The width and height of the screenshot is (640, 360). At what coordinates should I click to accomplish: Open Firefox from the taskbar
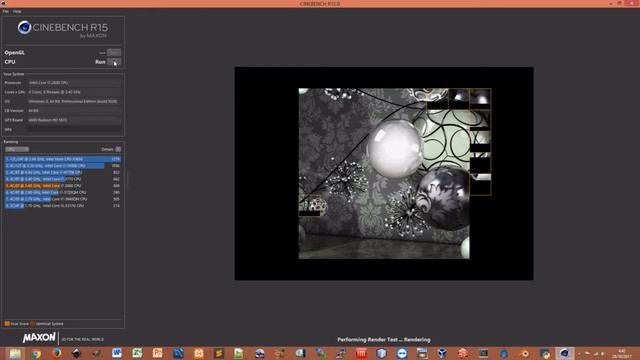[56, 353]
